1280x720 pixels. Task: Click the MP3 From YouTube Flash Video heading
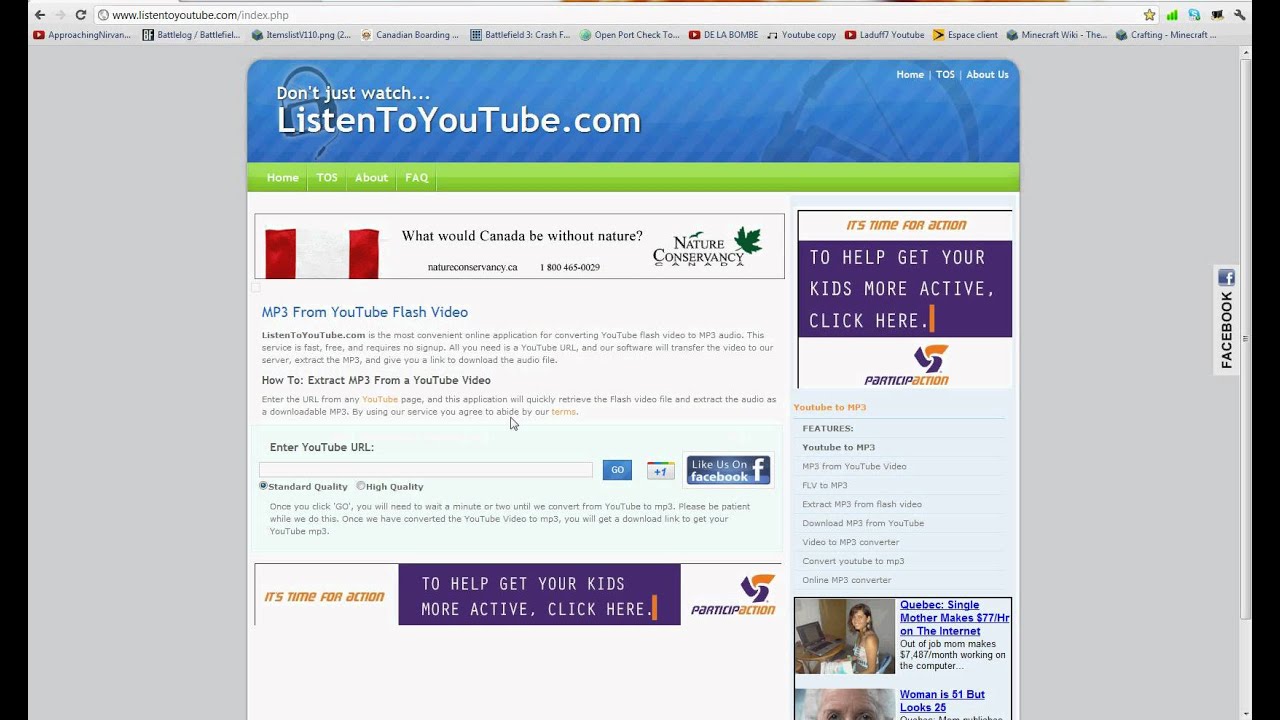coord(365,312)
